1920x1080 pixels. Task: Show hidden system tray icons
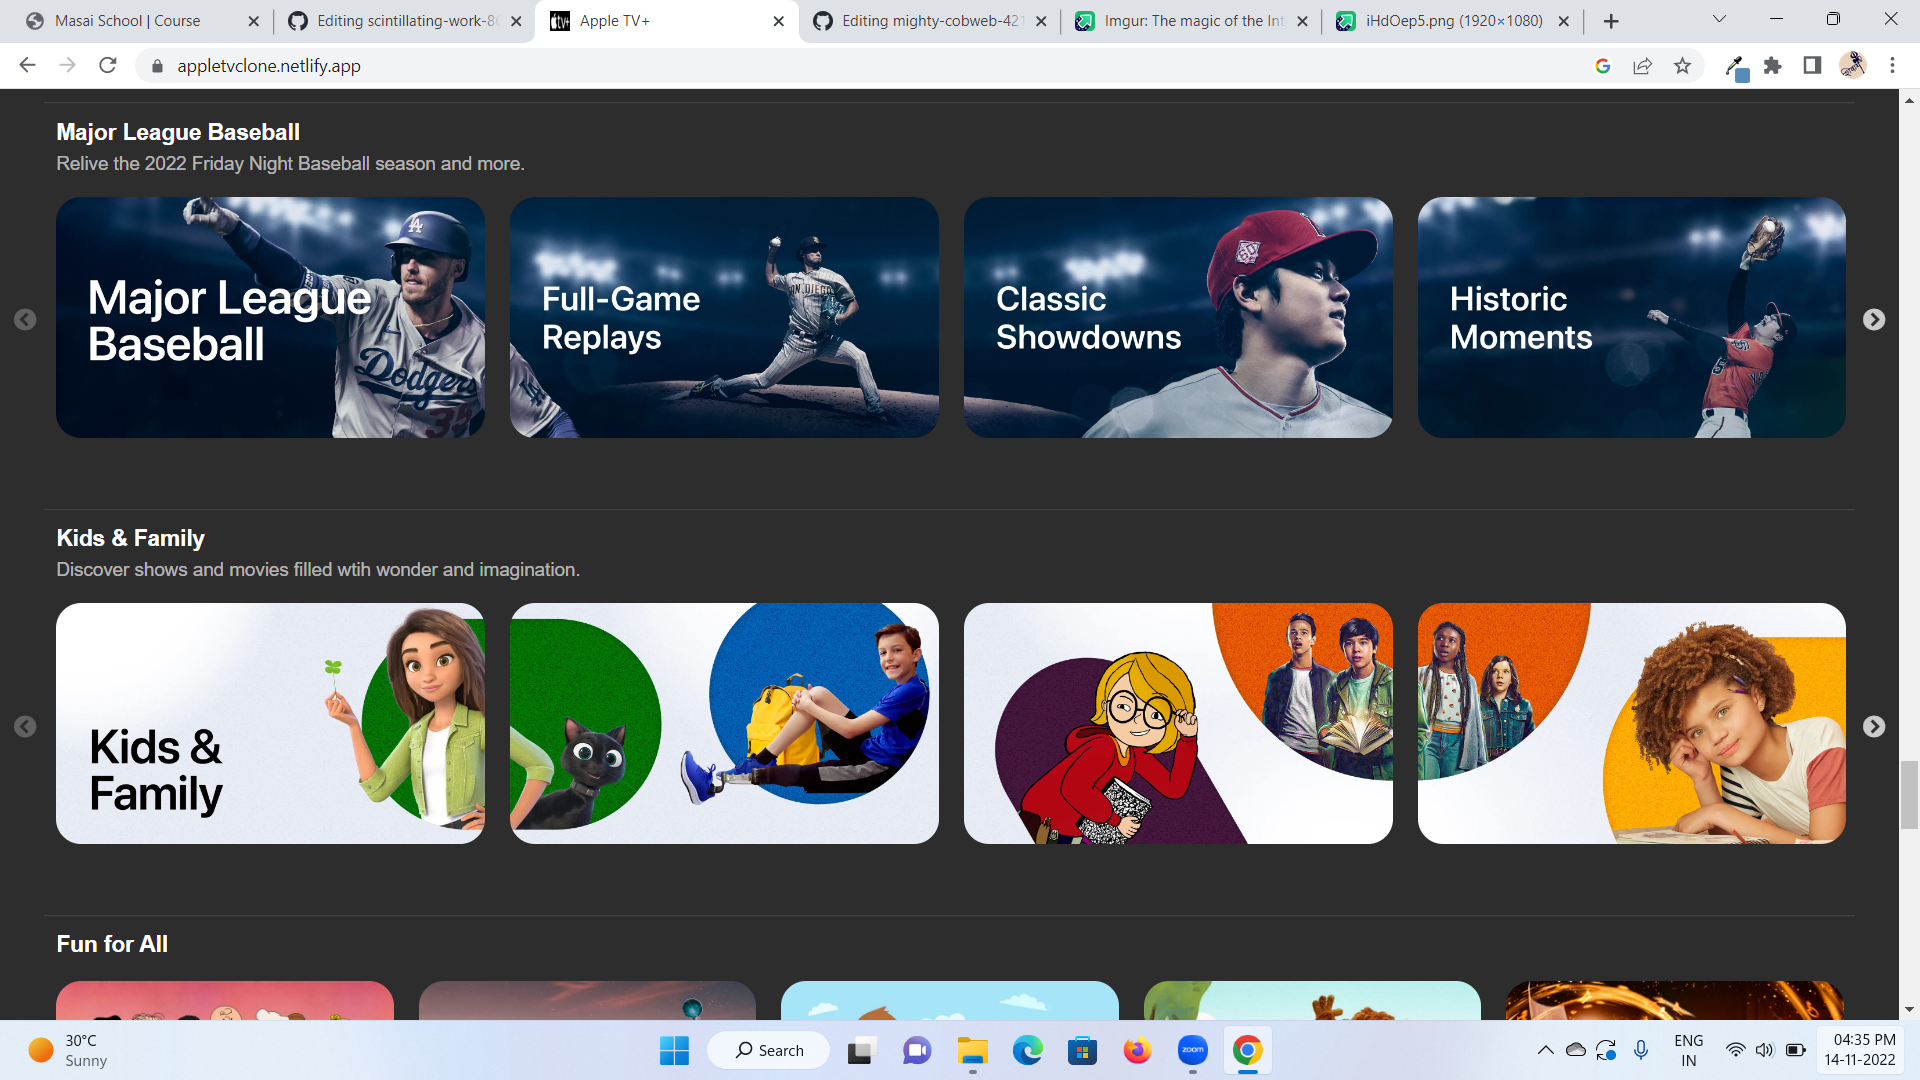[x=1545, y=1050]
